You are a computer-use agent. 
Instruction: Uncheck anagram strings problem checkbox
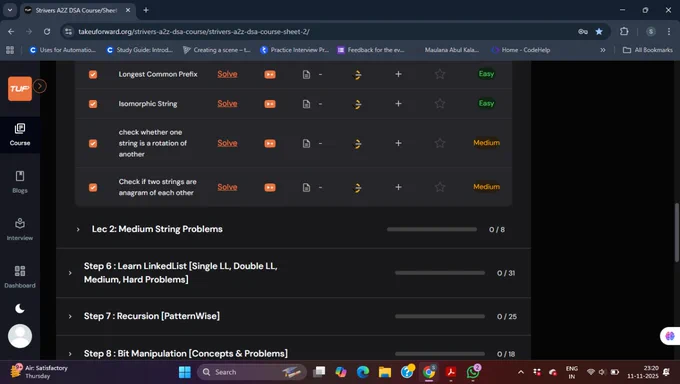point(93,187)
